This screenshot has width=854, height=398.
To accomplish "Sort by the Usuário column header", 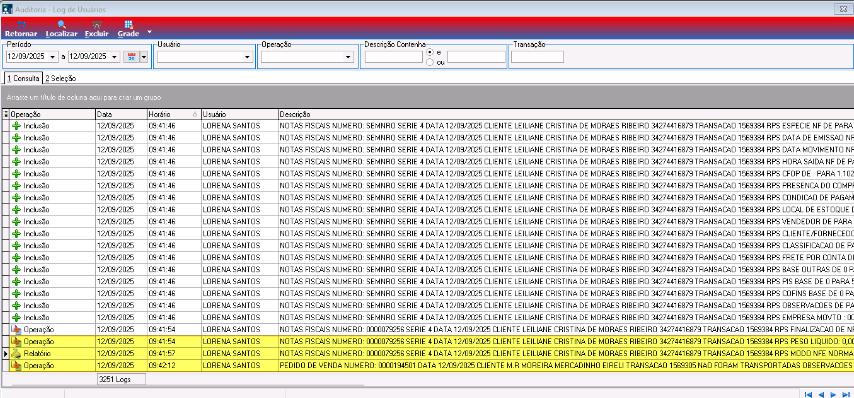I will pos(239,114).
